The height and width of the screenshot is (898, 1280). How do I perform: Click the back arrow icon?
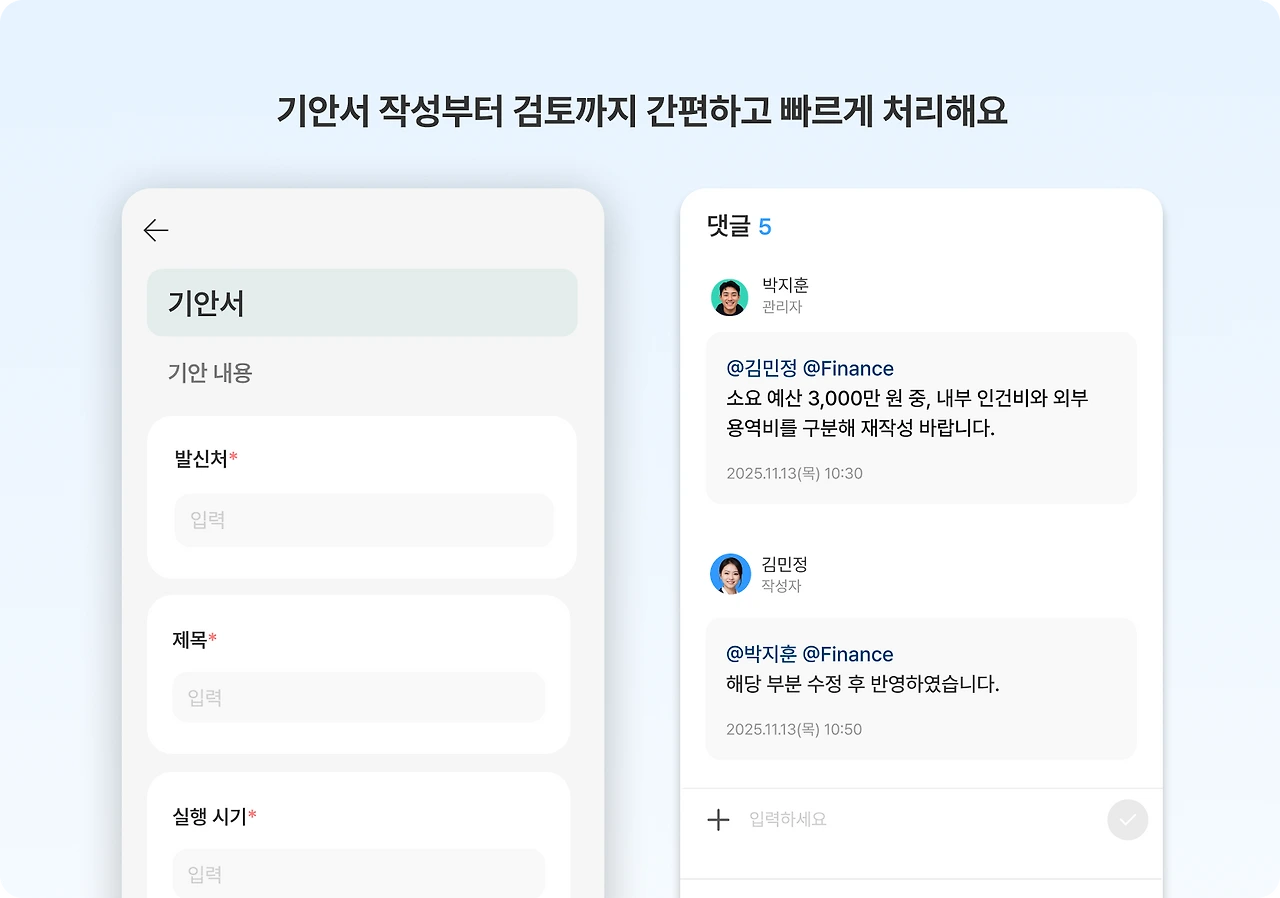[156, 231]
